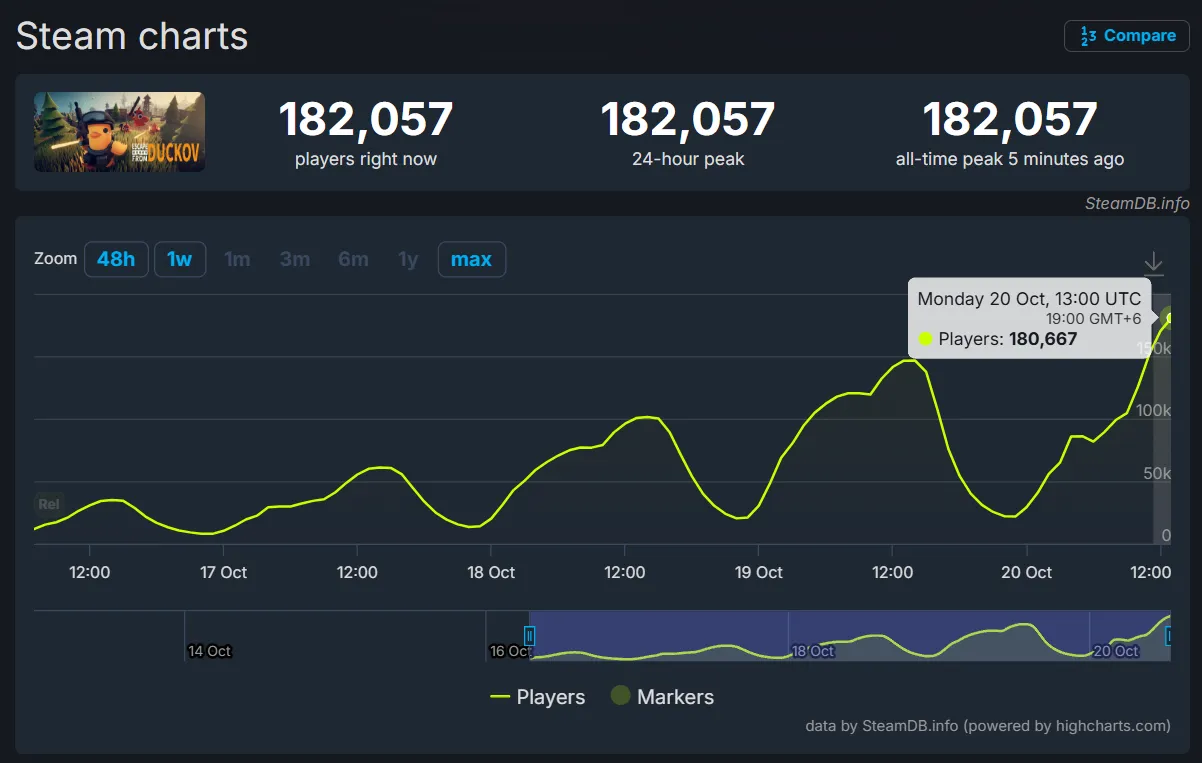Click the players right now count
This screenshot has height=763, width=1202.
click(366, 119)
